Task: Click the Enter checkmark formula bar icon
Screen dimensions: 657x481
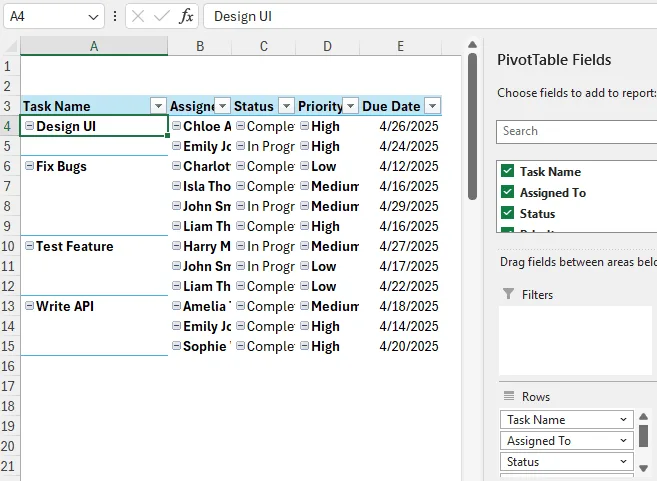Action: [162, 16]
